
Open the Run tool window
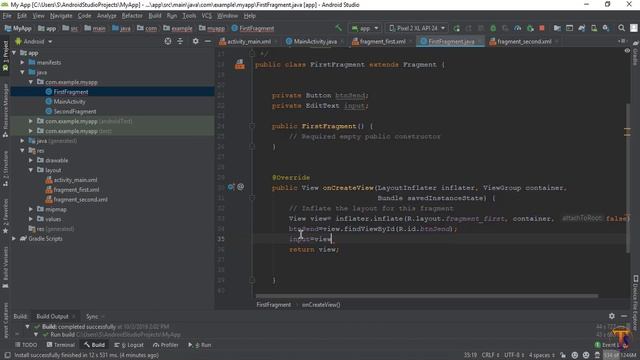(x=200, y=345)
